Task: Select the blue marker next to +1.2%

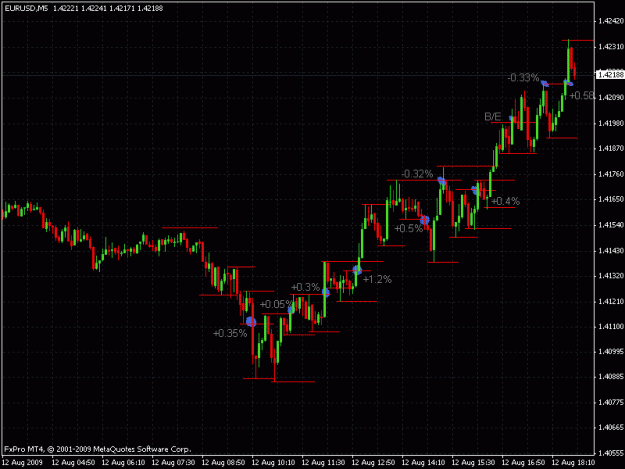Action: click(358, 270)
